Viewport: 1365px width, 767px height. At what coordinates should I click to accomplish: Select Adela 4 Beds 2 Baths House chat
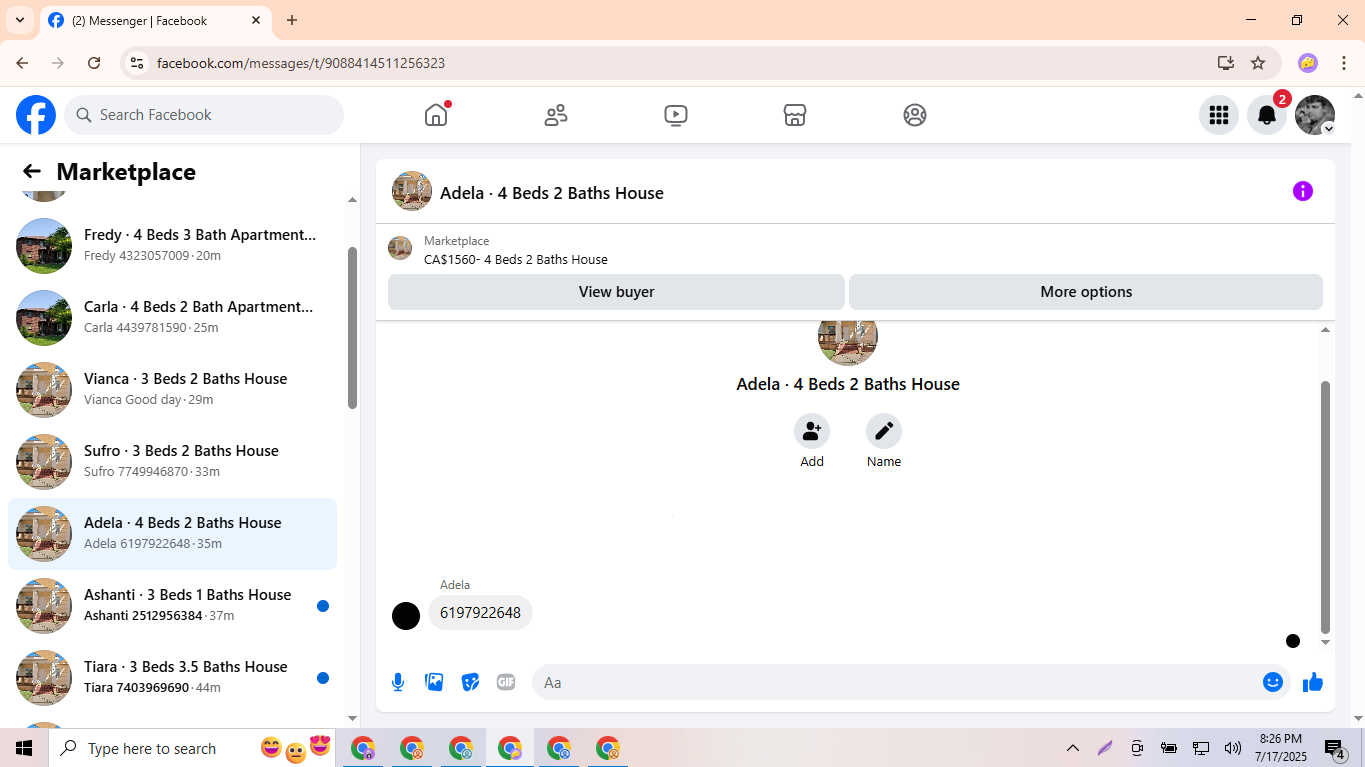pos(172,533)
